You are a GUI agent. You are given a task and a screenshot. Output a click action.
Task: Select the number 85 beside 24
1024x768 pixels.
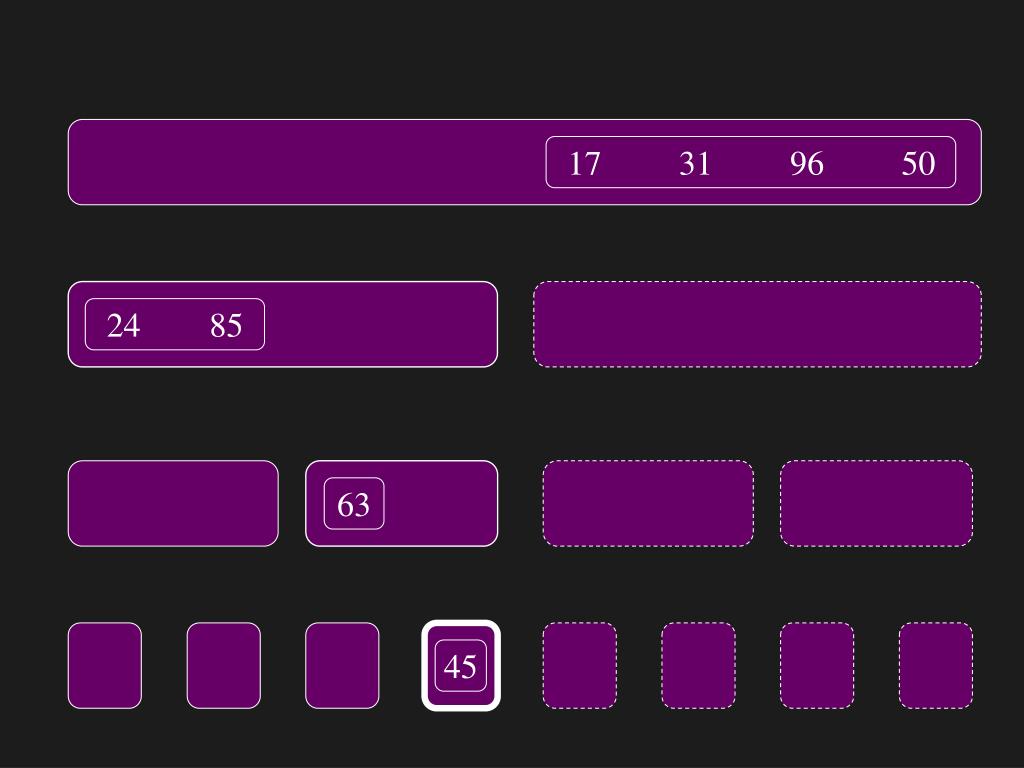tap(226, 325)
